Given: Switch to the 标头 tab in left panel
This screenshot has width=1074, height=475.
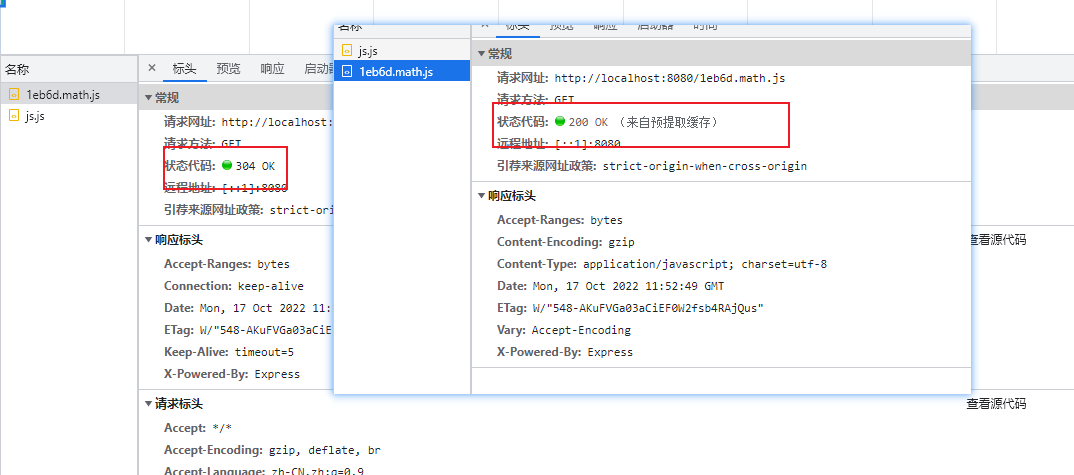Looking at the screenshot, I should pyautogui.click(x=184, y=69).
